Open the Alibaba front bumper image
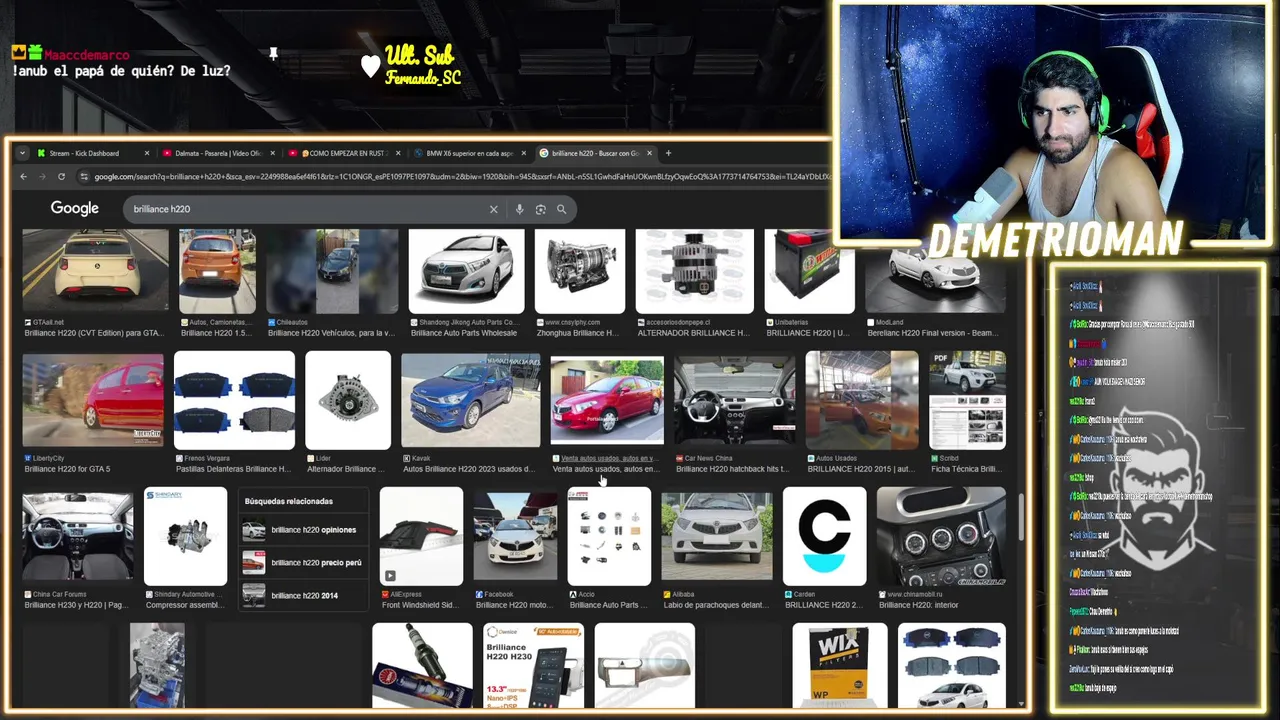The image size is (1280, 720). 717,536
